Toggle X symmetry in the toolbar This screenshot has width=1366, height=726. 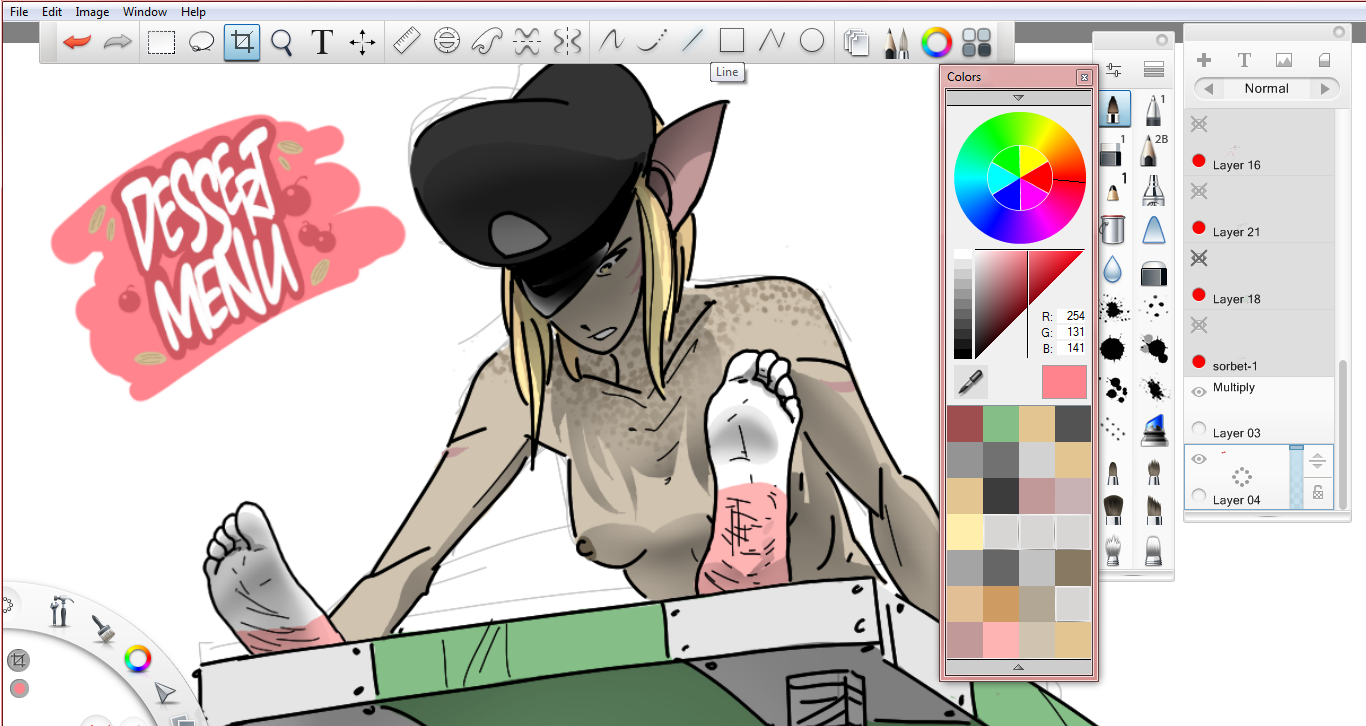[527, 41]
